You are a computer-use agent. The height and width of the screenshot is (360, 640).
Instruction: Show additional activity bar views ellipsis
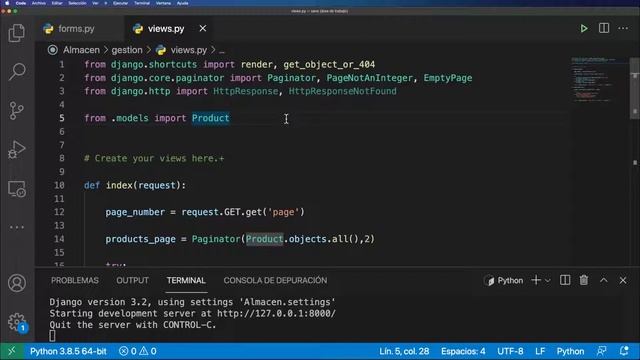[x=17, y=227]
